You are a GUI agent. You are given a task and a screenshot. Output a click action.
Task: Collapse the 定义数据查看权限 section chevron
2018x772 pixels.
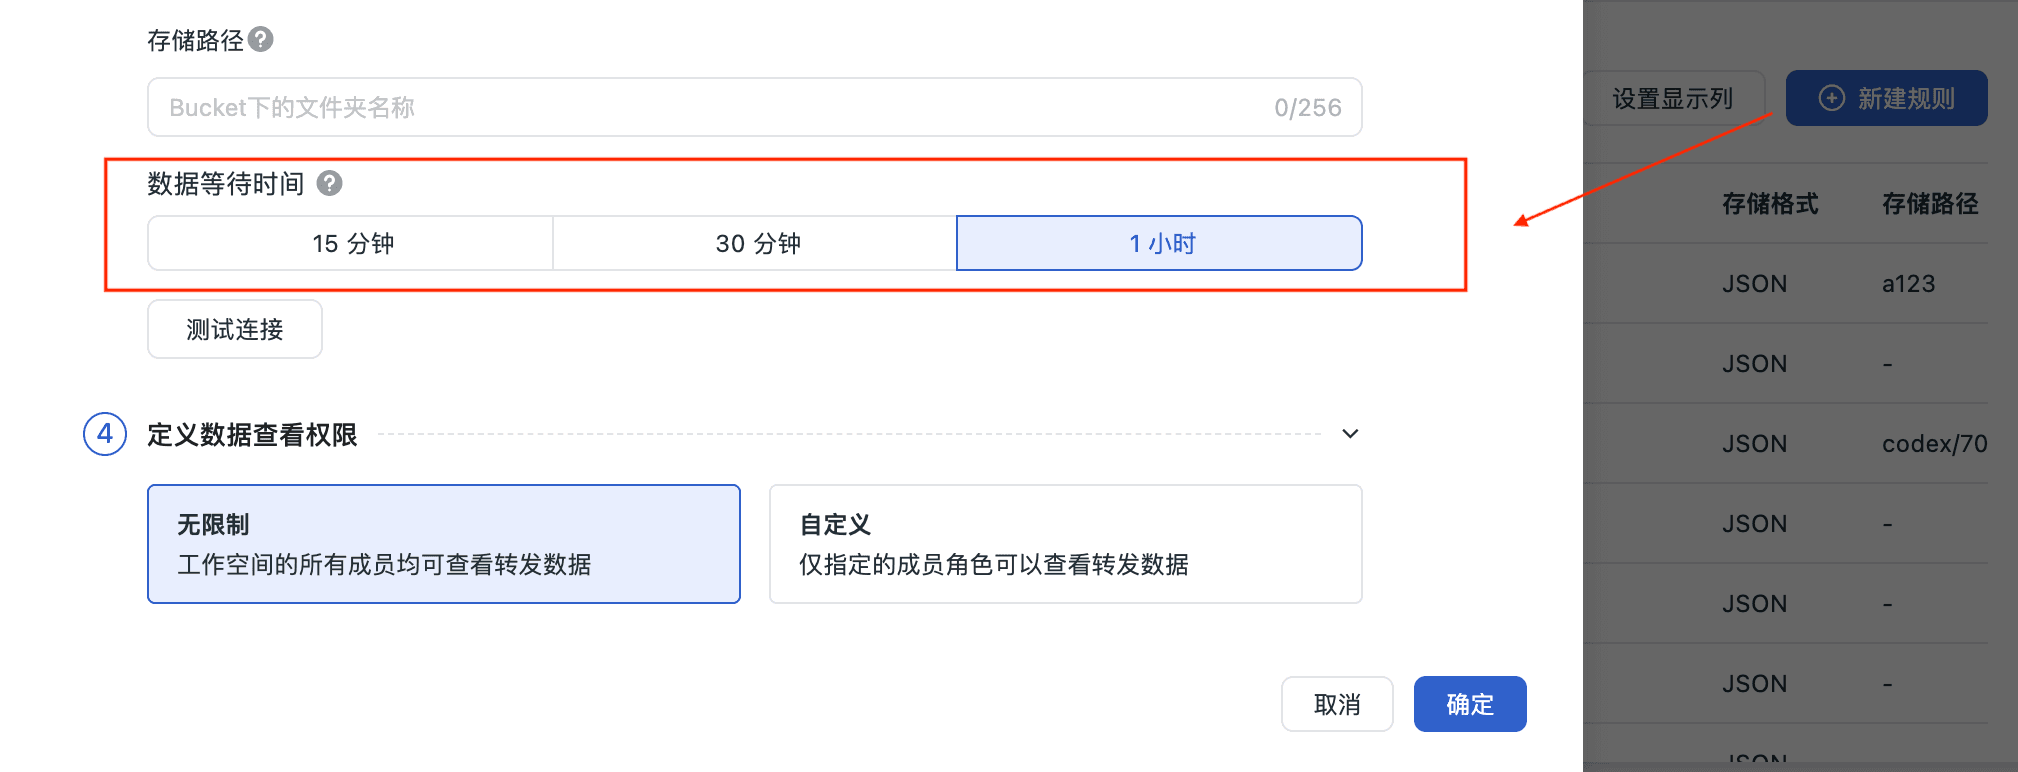click(1350, 434)
